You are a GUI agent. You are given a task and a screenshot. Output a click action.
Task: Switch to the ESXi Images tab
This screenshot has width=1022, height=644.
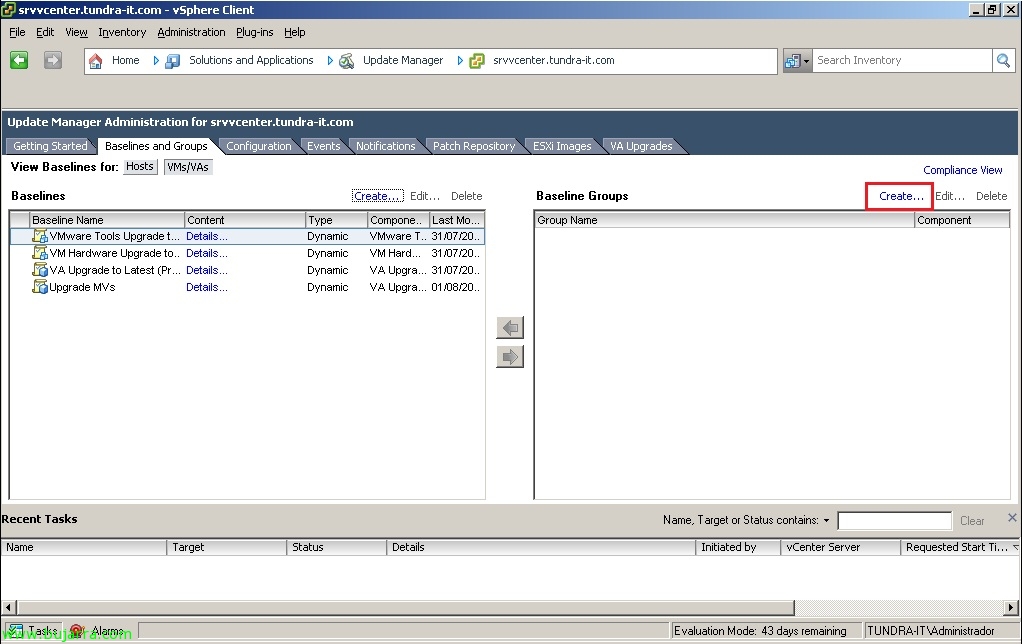pos(562,146)
